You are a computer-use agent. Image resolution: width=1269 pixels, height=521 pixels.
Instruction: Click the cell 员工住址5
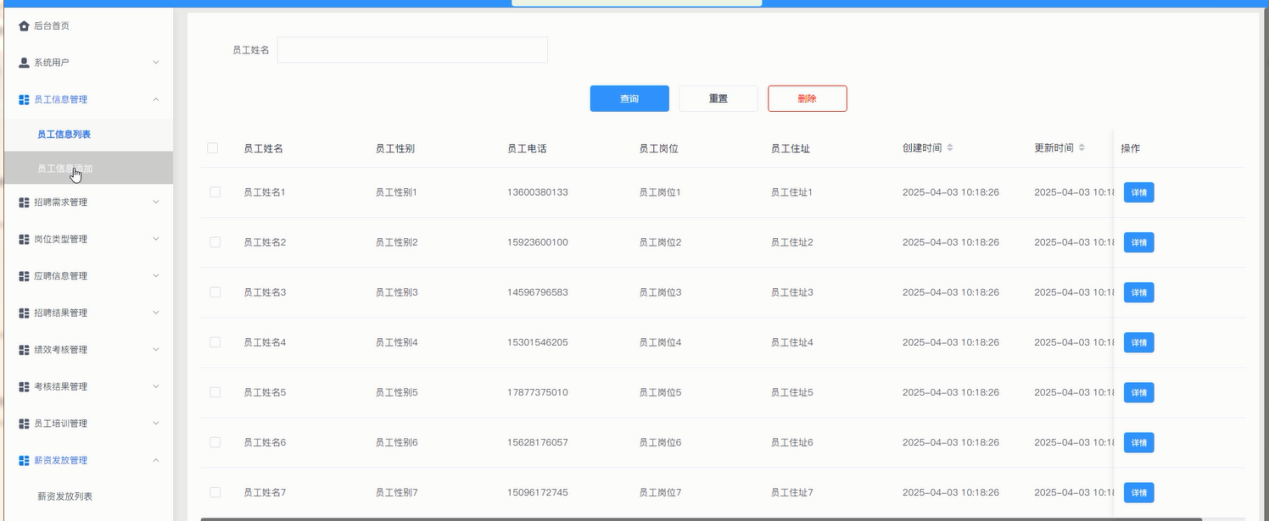(x=792, y=392)
